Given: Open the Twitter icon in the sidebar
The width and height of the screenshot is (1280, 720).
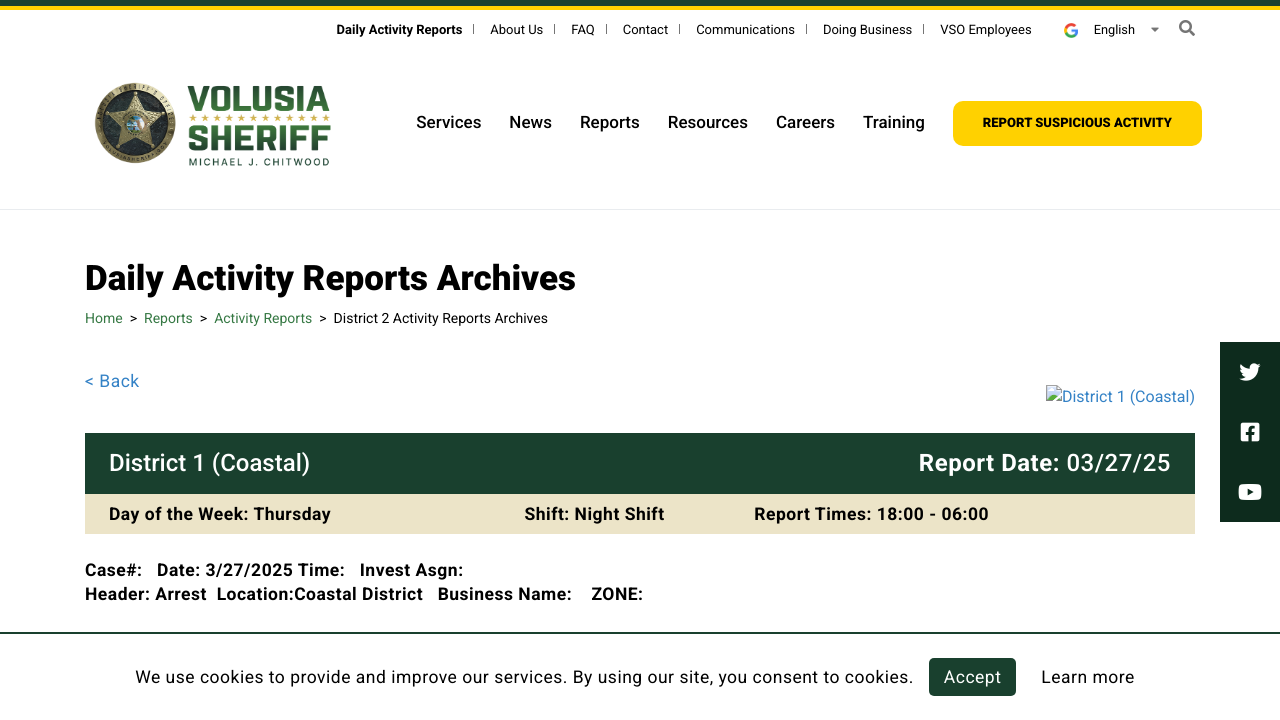Looking at the screenshot, I should [1249, 371].
